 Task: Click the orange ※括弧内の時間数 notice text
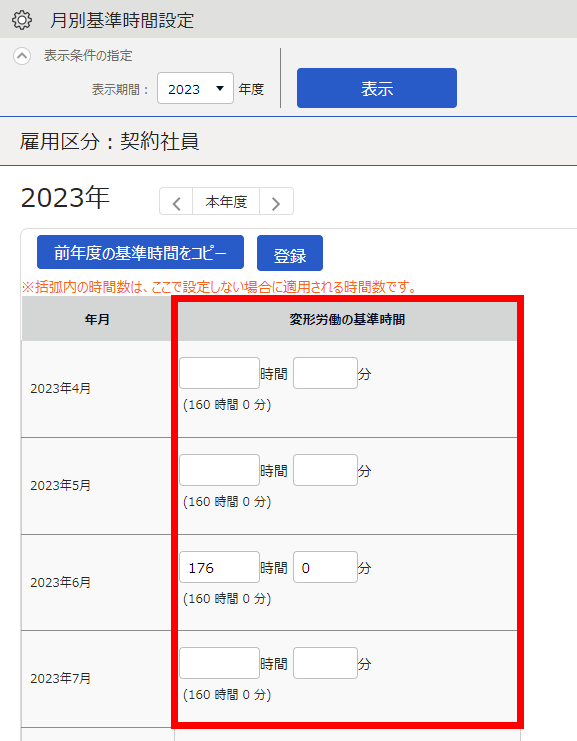coord(220,287)
